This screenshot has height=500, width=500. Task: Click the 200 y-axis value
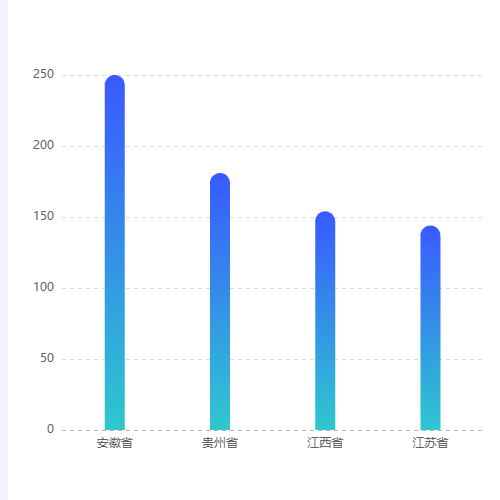coord(43,145)
